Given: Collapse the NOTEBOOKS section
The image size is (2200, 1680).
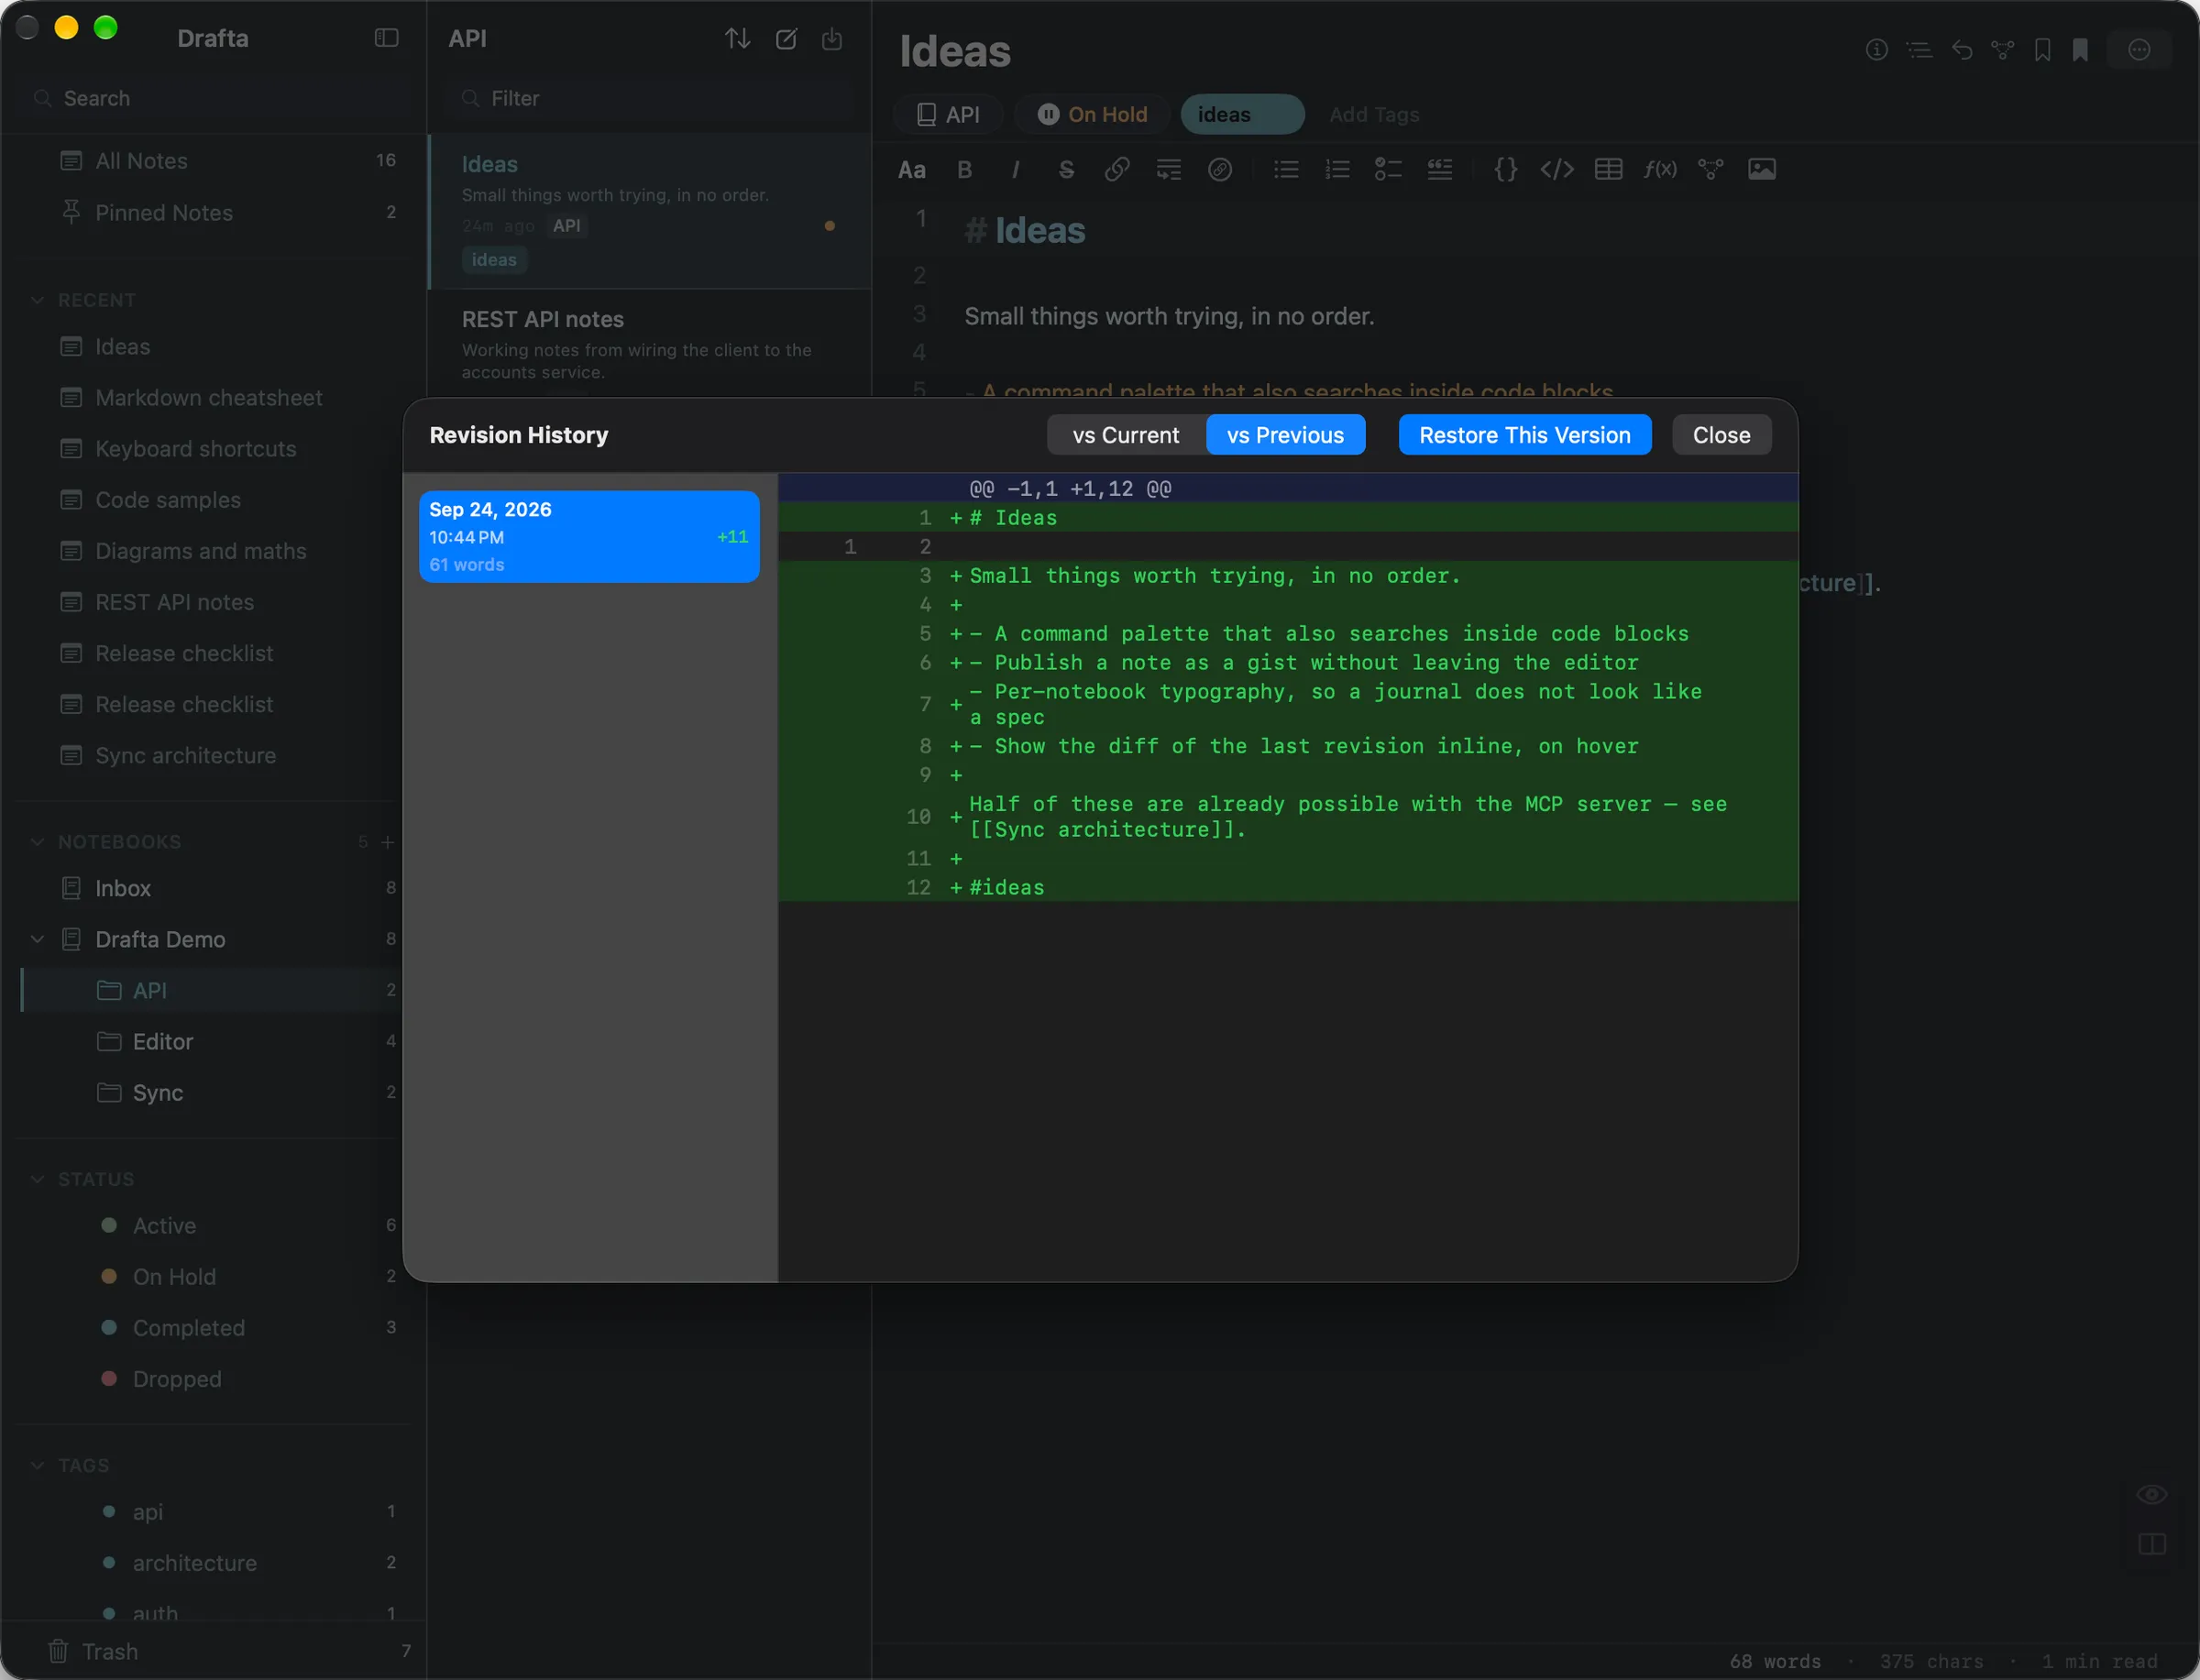Looking at the screenshot, I should tap(37, 842).
